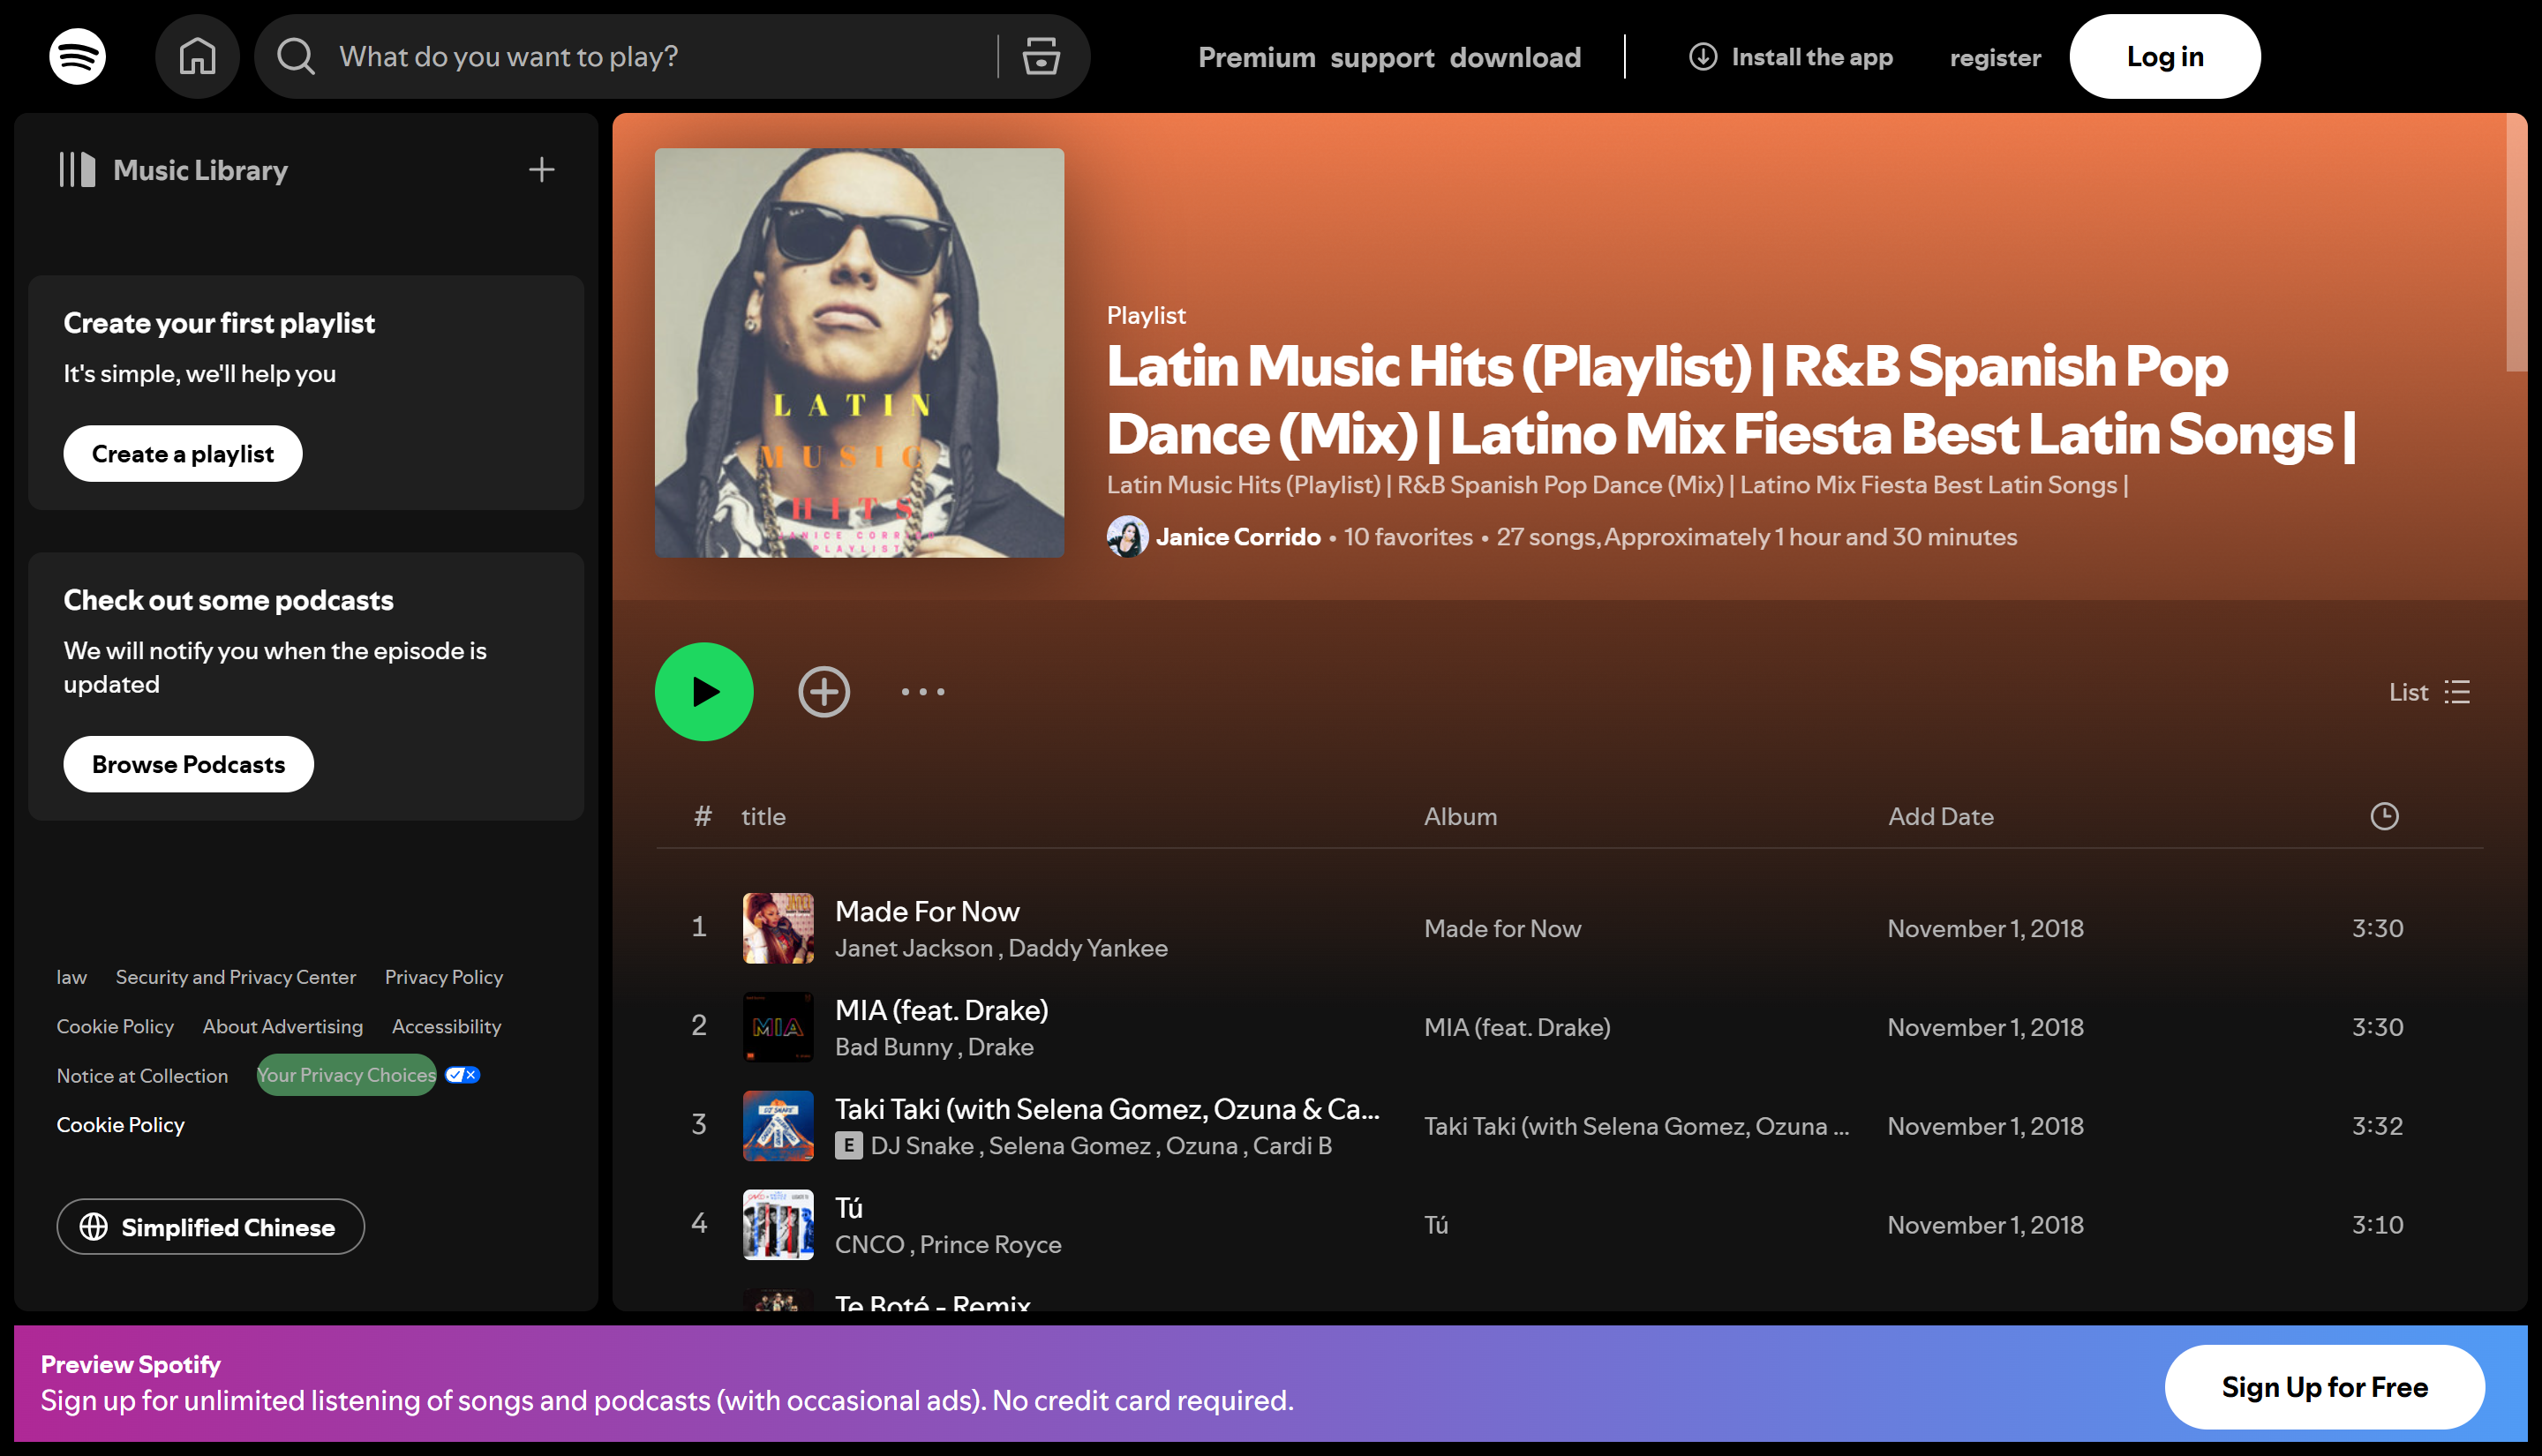
Task: Open the List view layout dropdown
Action: 2430,691
